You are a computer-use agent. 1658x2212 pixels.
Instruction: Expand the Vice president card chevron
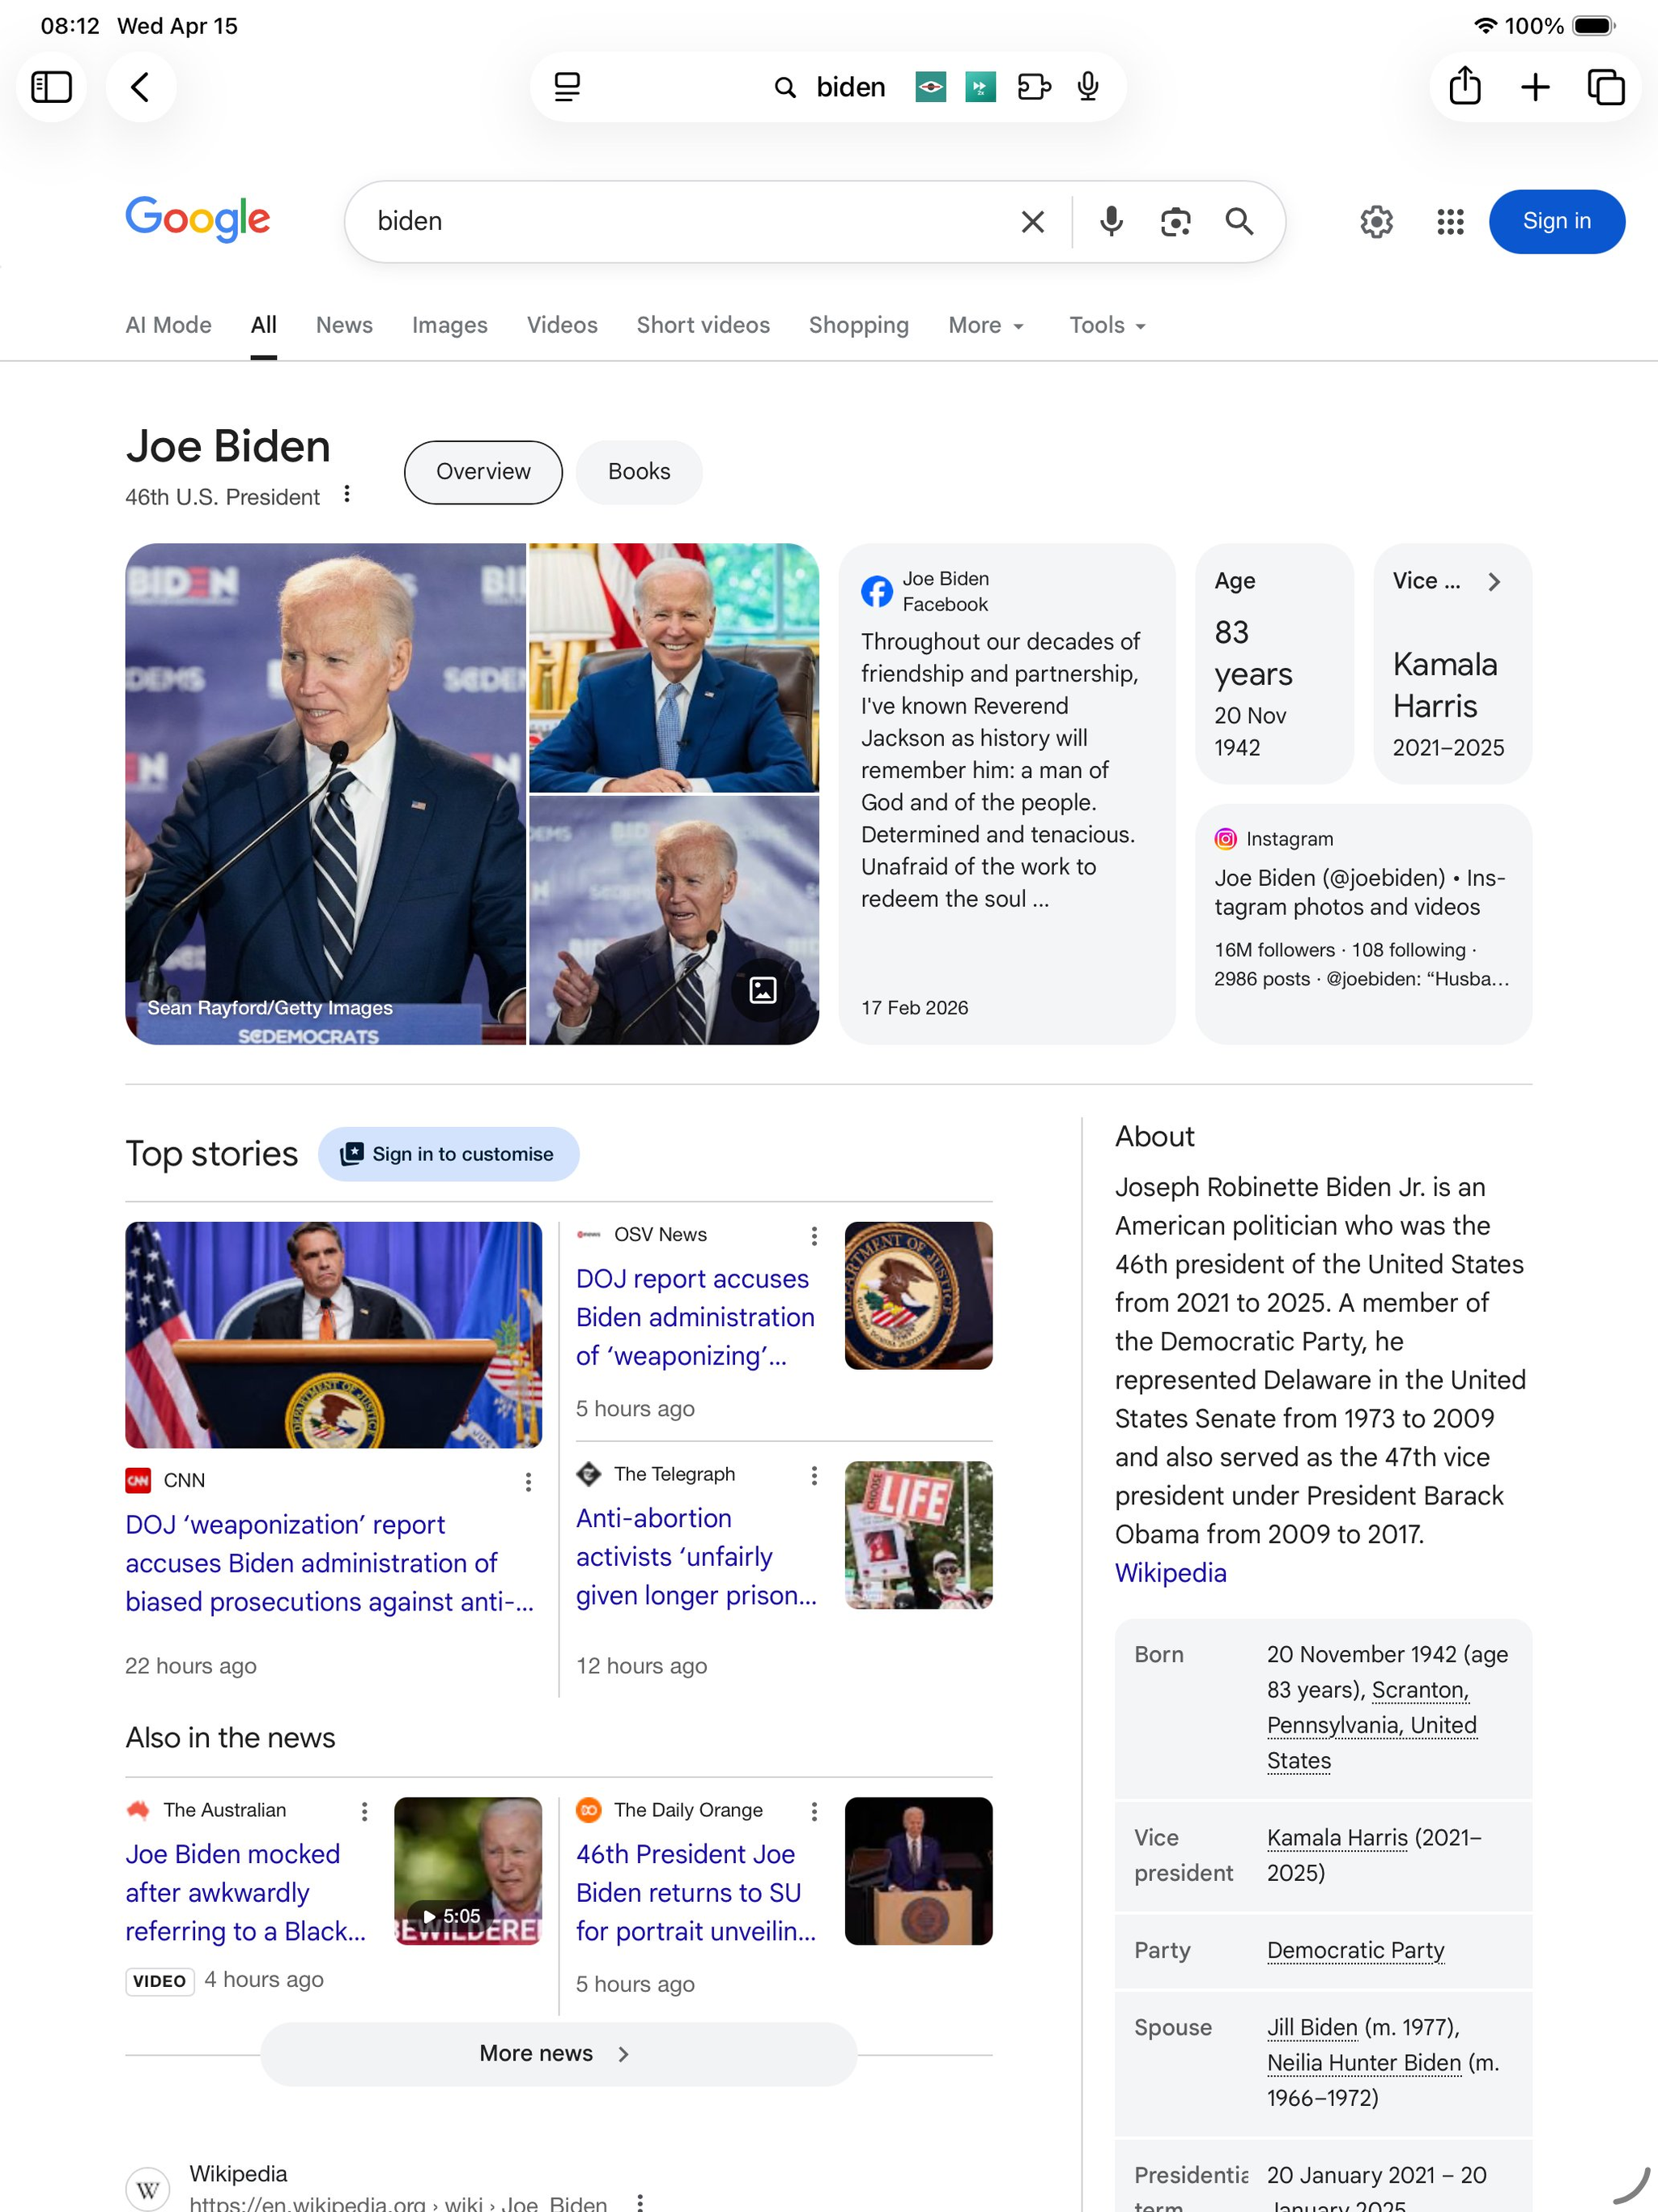pos(1493,582)
